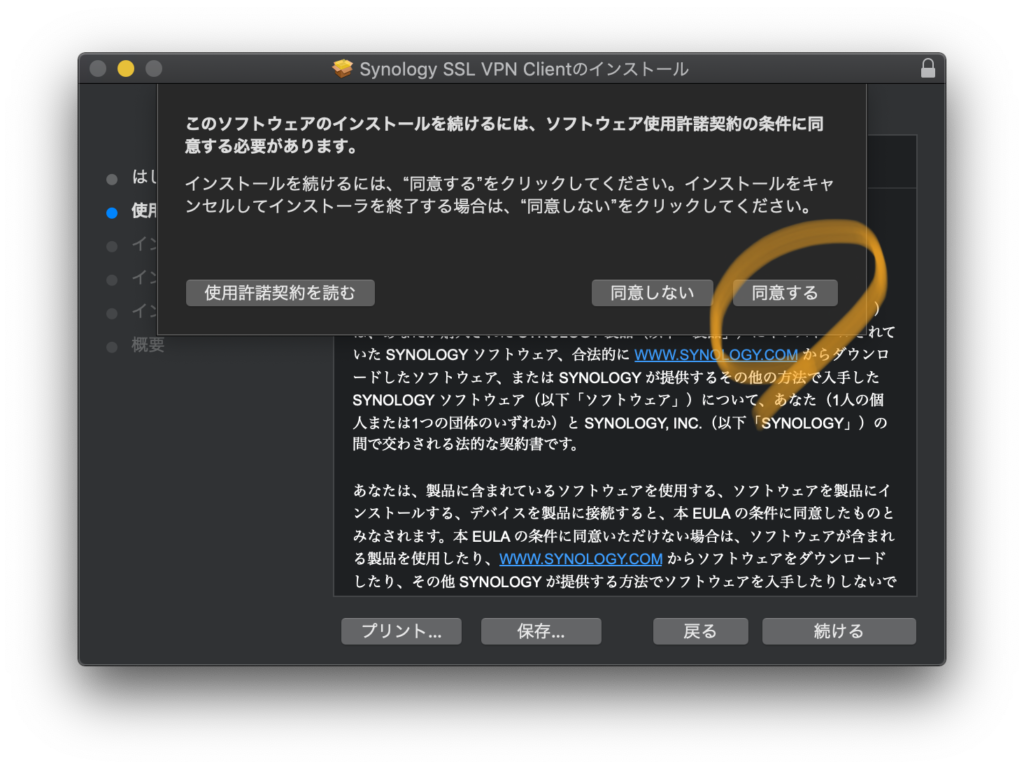Minimize window with the yellow button
Viewport: 1024px width, 769px height.
[126, 69]
